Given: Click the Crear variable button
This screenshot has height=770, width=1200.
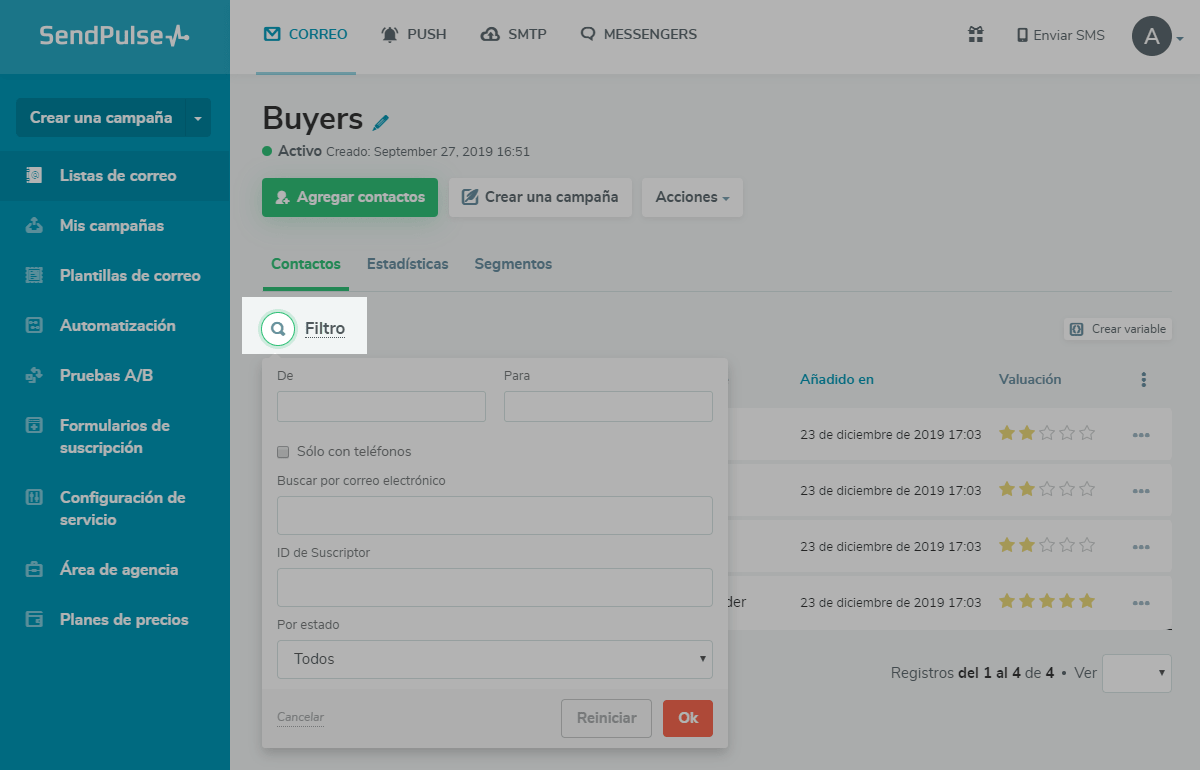Looking at the screenshot, I should point(1117,329).
